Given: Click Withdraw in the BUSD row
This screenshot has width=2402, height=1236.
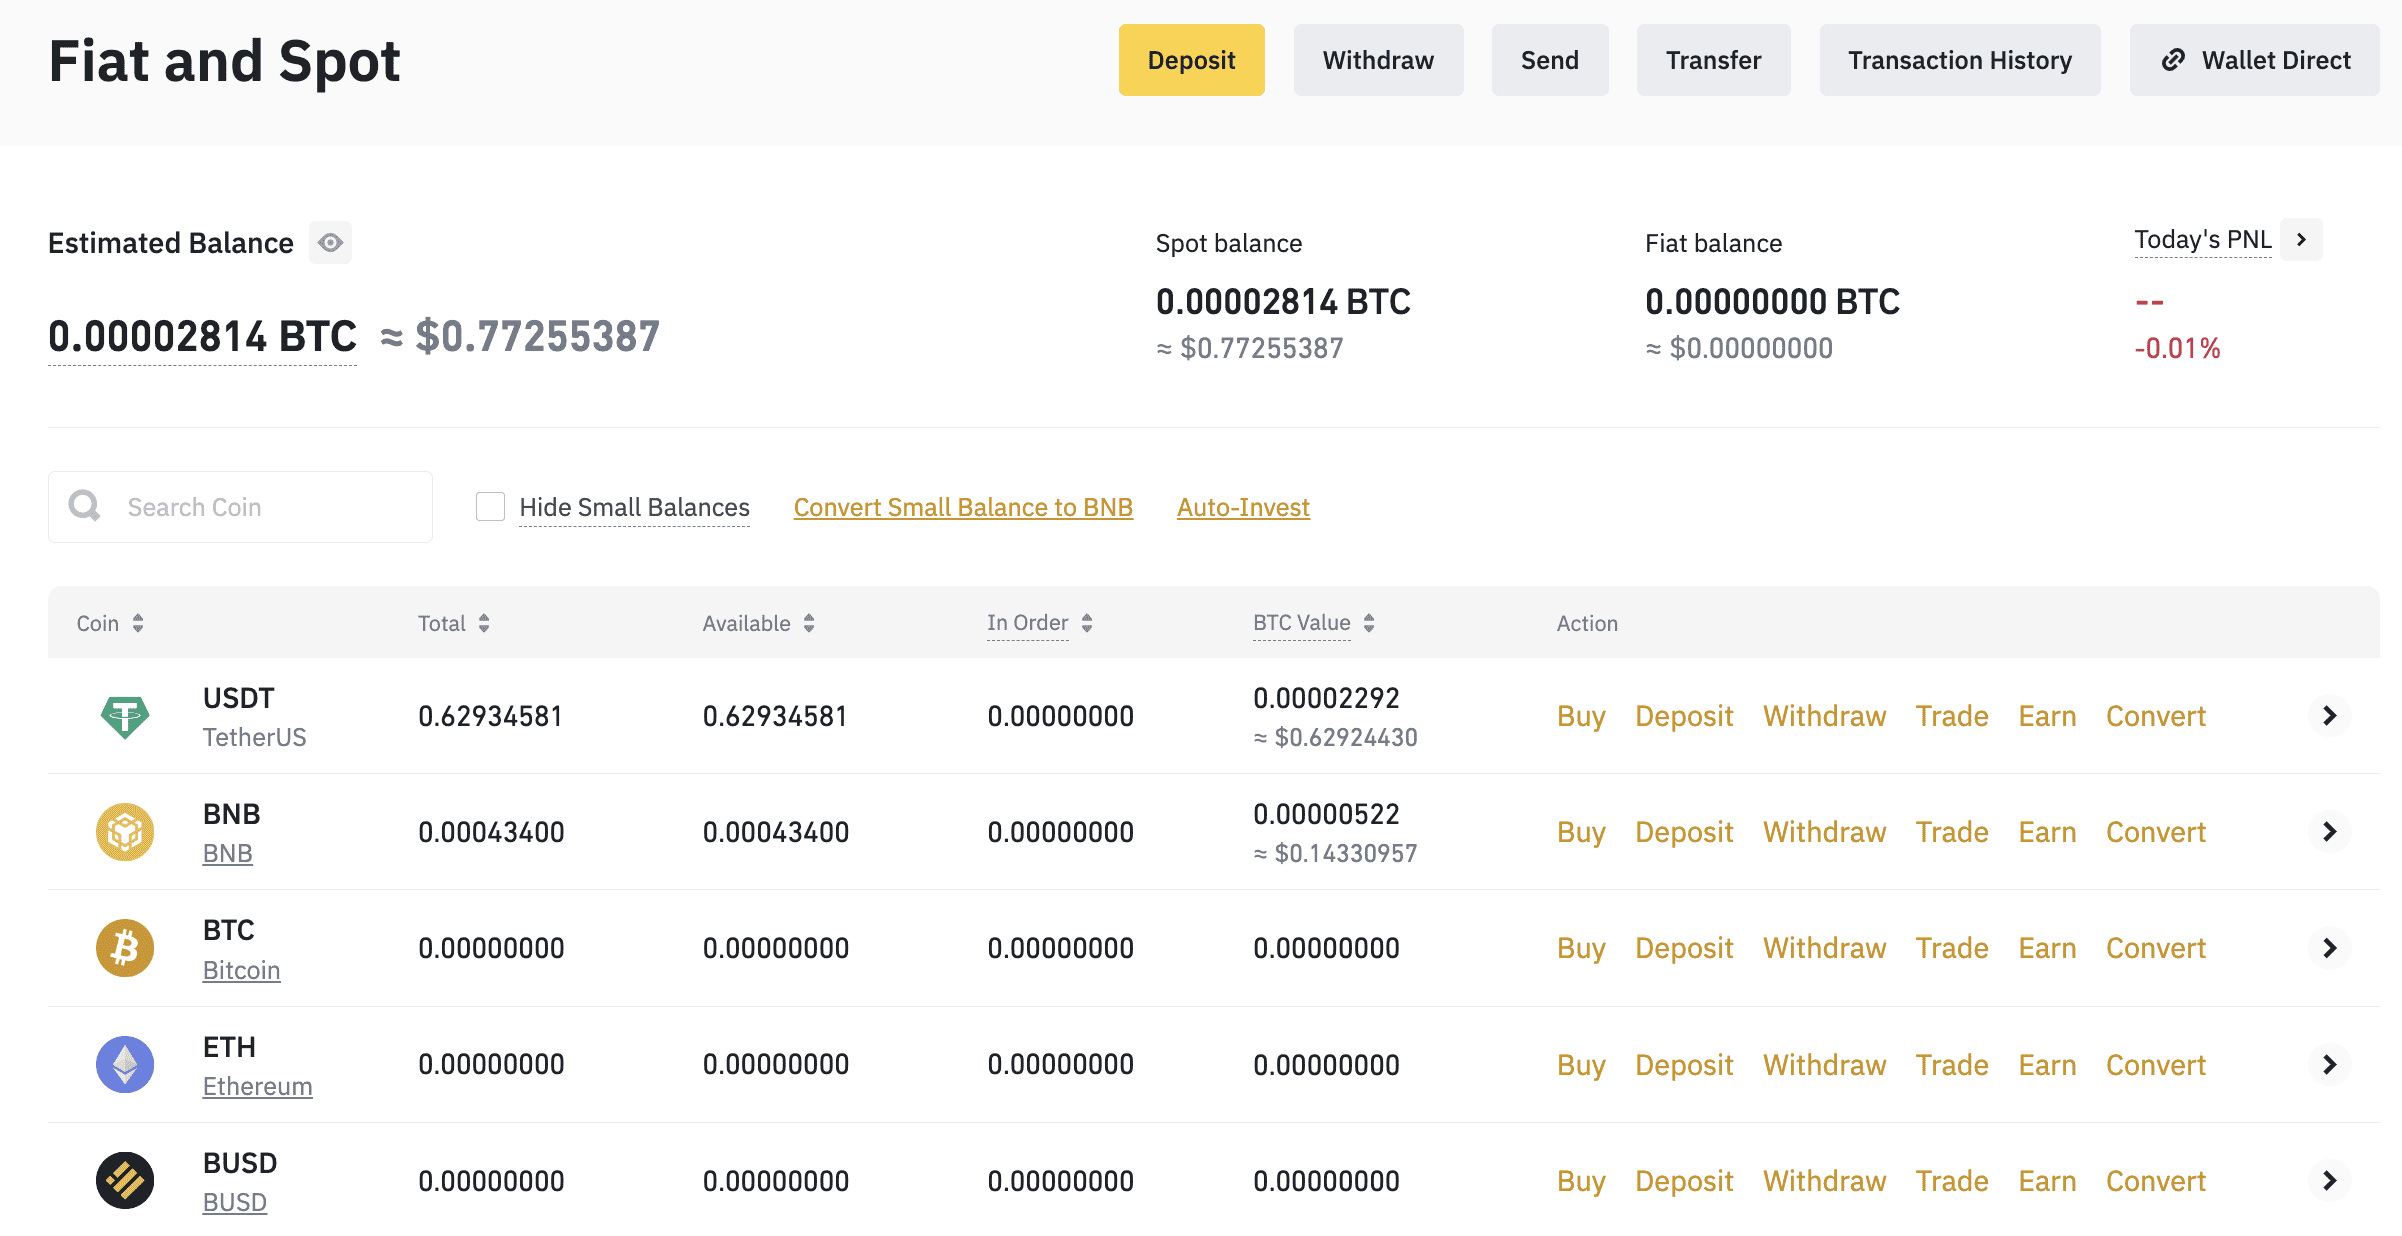Looking at the screenshot, I should tap(1824, 1181).
